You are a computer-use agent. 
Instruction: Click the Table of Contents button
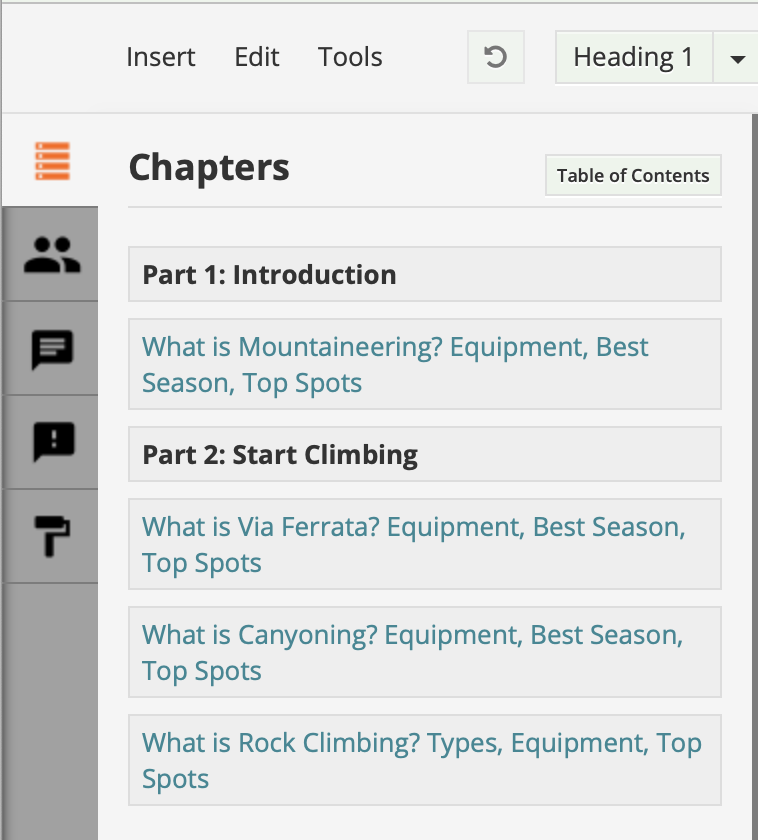tap(633, 175)
